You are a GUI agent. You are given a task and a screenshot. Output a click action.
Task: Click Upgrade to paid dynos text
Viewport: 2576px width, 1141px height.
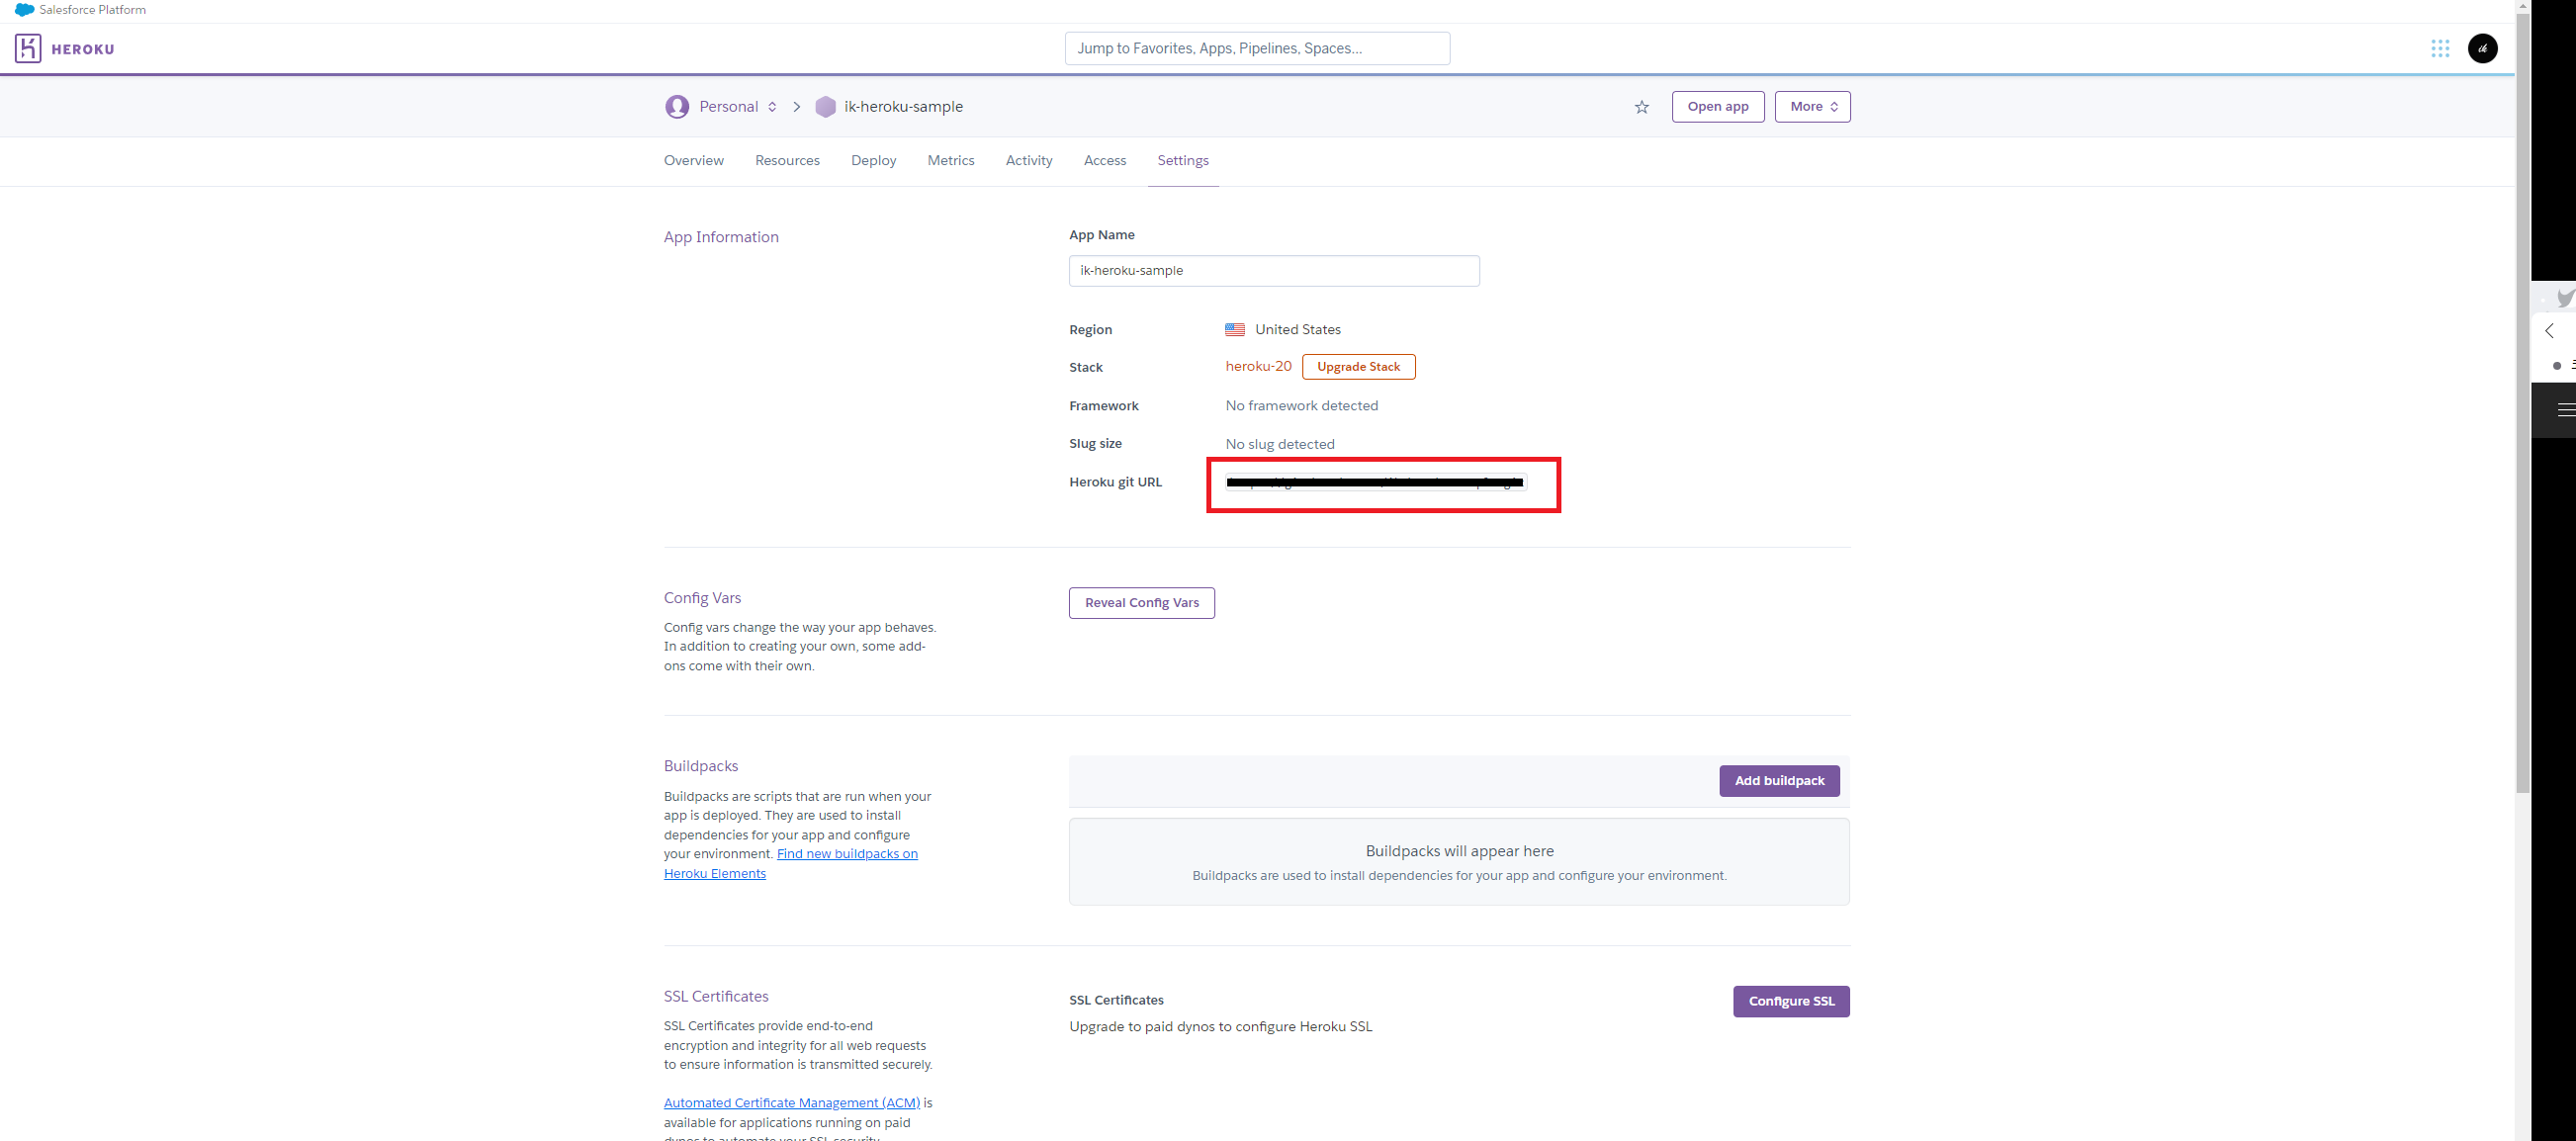pyautogui.click(x=1220, y=1027)
